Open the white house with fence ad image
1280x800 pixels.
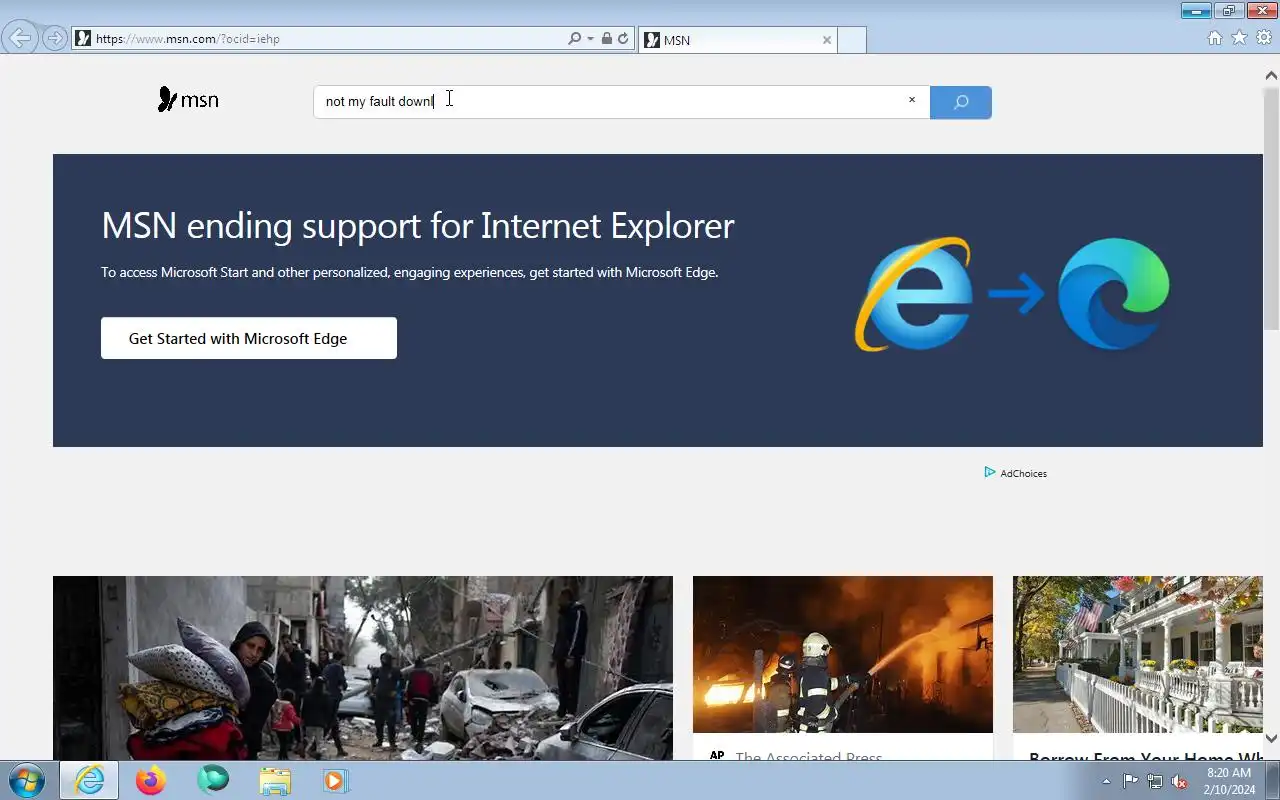pyautogui.click(x=1138, y=654)
